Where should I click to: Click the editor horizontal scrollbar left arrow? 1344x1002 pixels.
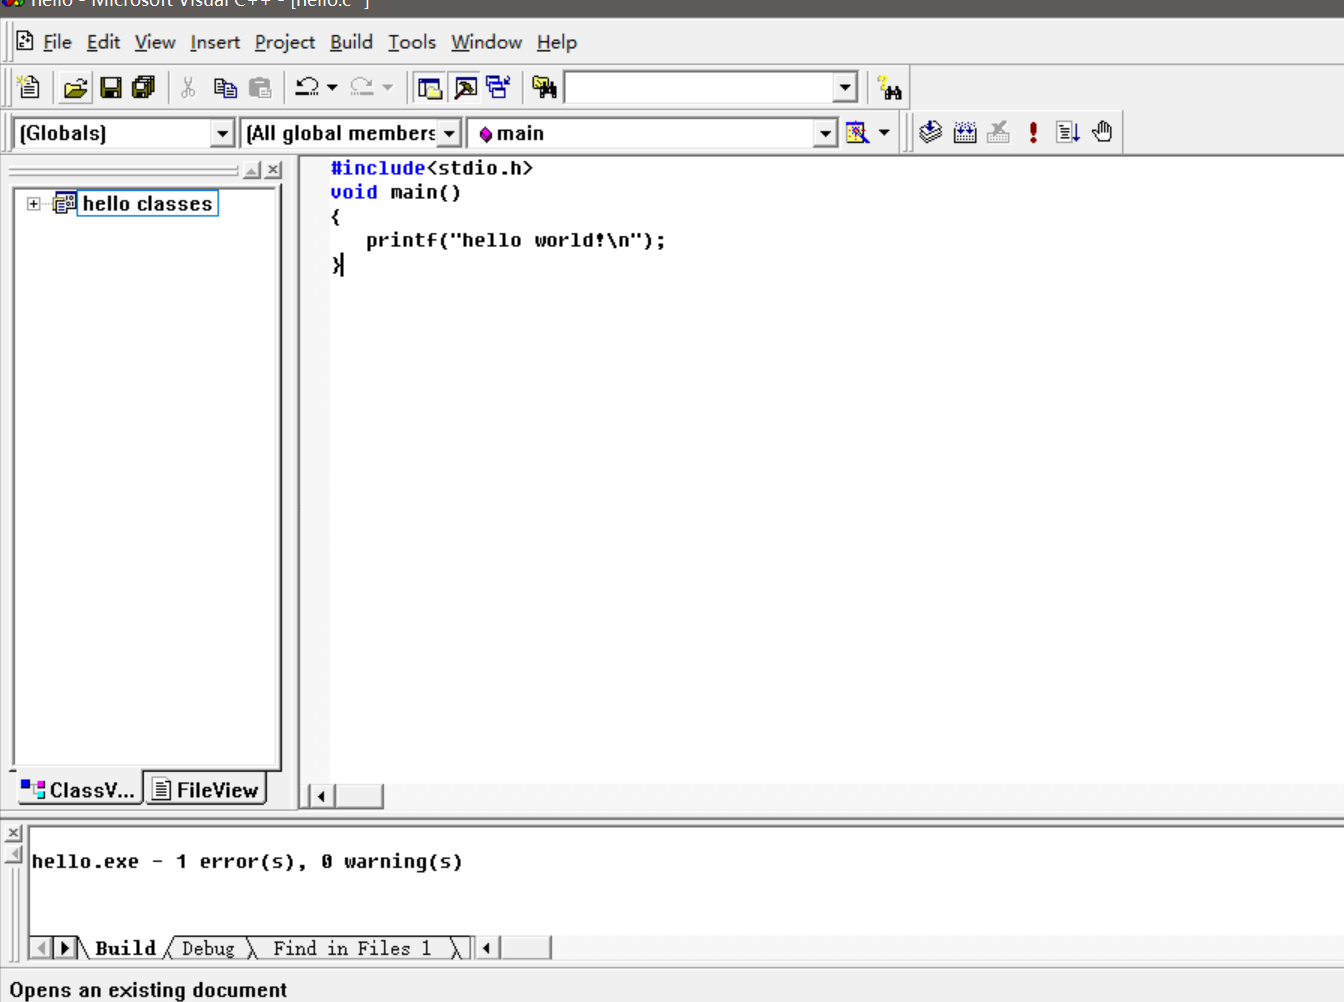tap(321, 796)
